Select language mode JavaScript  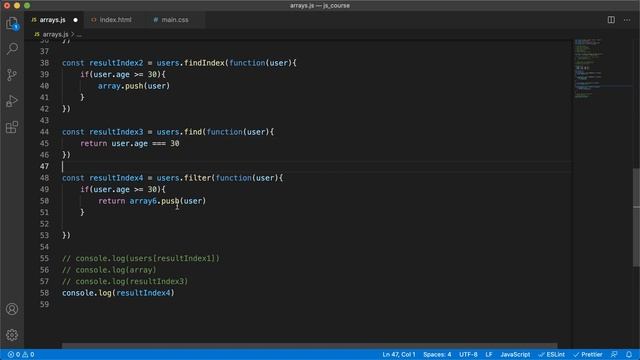(x=515, y=354)
